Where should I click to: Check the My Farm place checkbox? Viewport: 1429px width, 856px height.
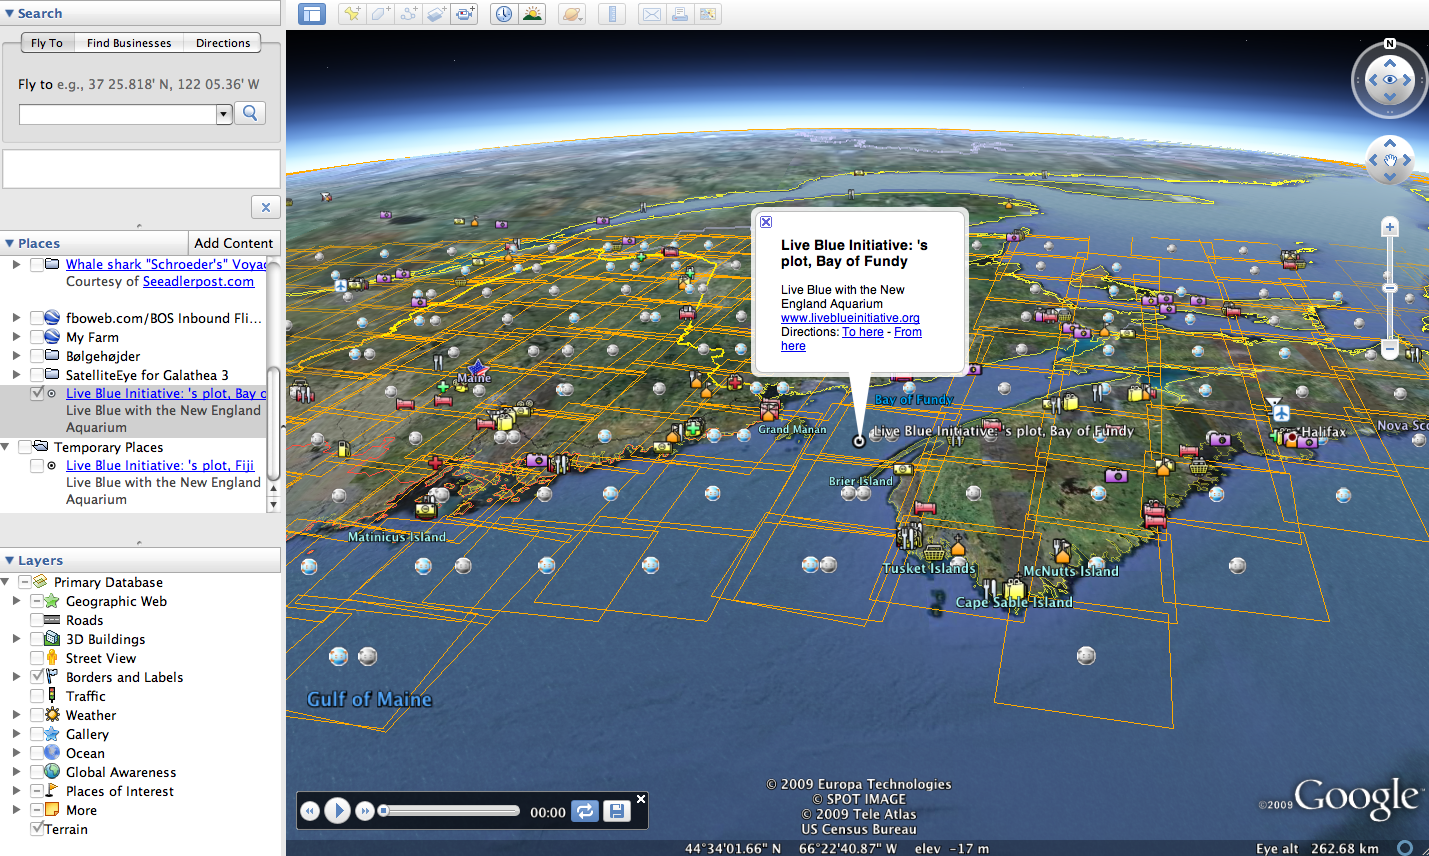coord(37,337)
